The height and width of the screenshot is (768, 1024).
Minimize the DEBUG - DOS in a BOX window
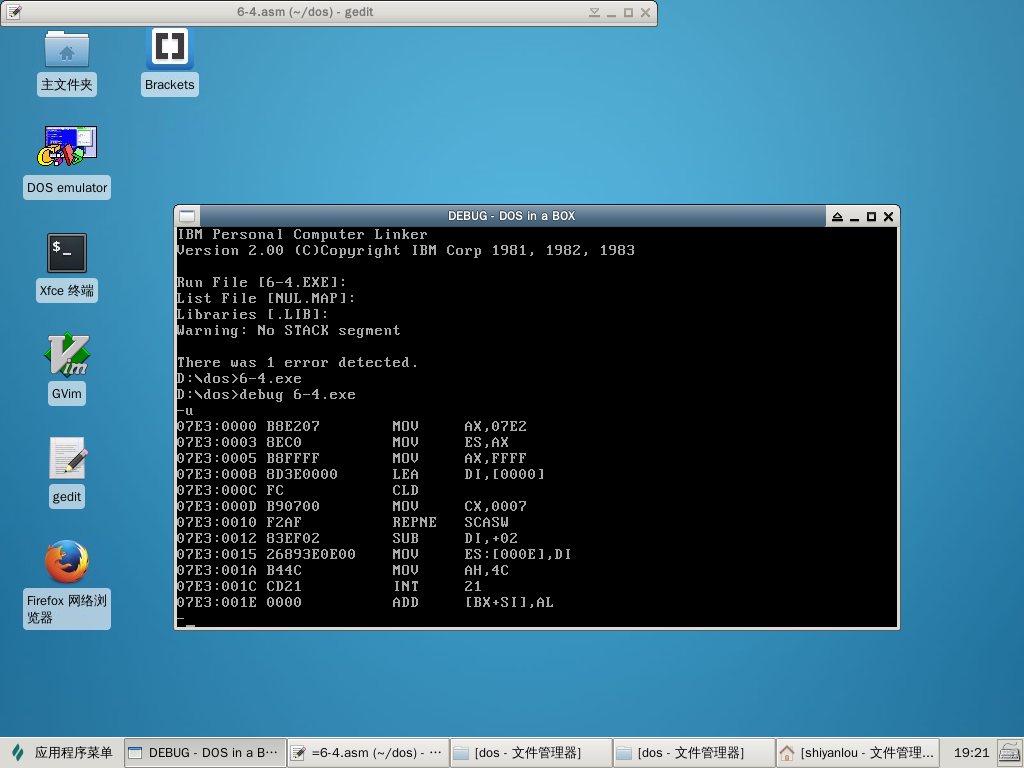[x=854, y=217]
